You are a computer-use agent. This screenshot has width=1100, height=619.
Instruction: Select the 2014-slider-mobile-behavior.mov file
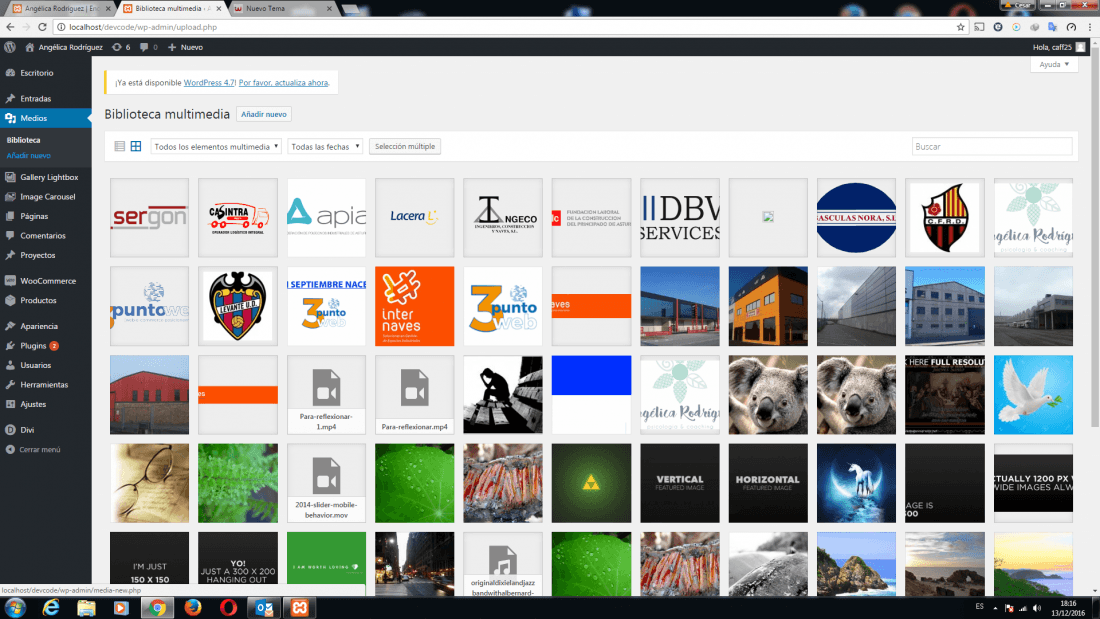(x=326, y=483)
